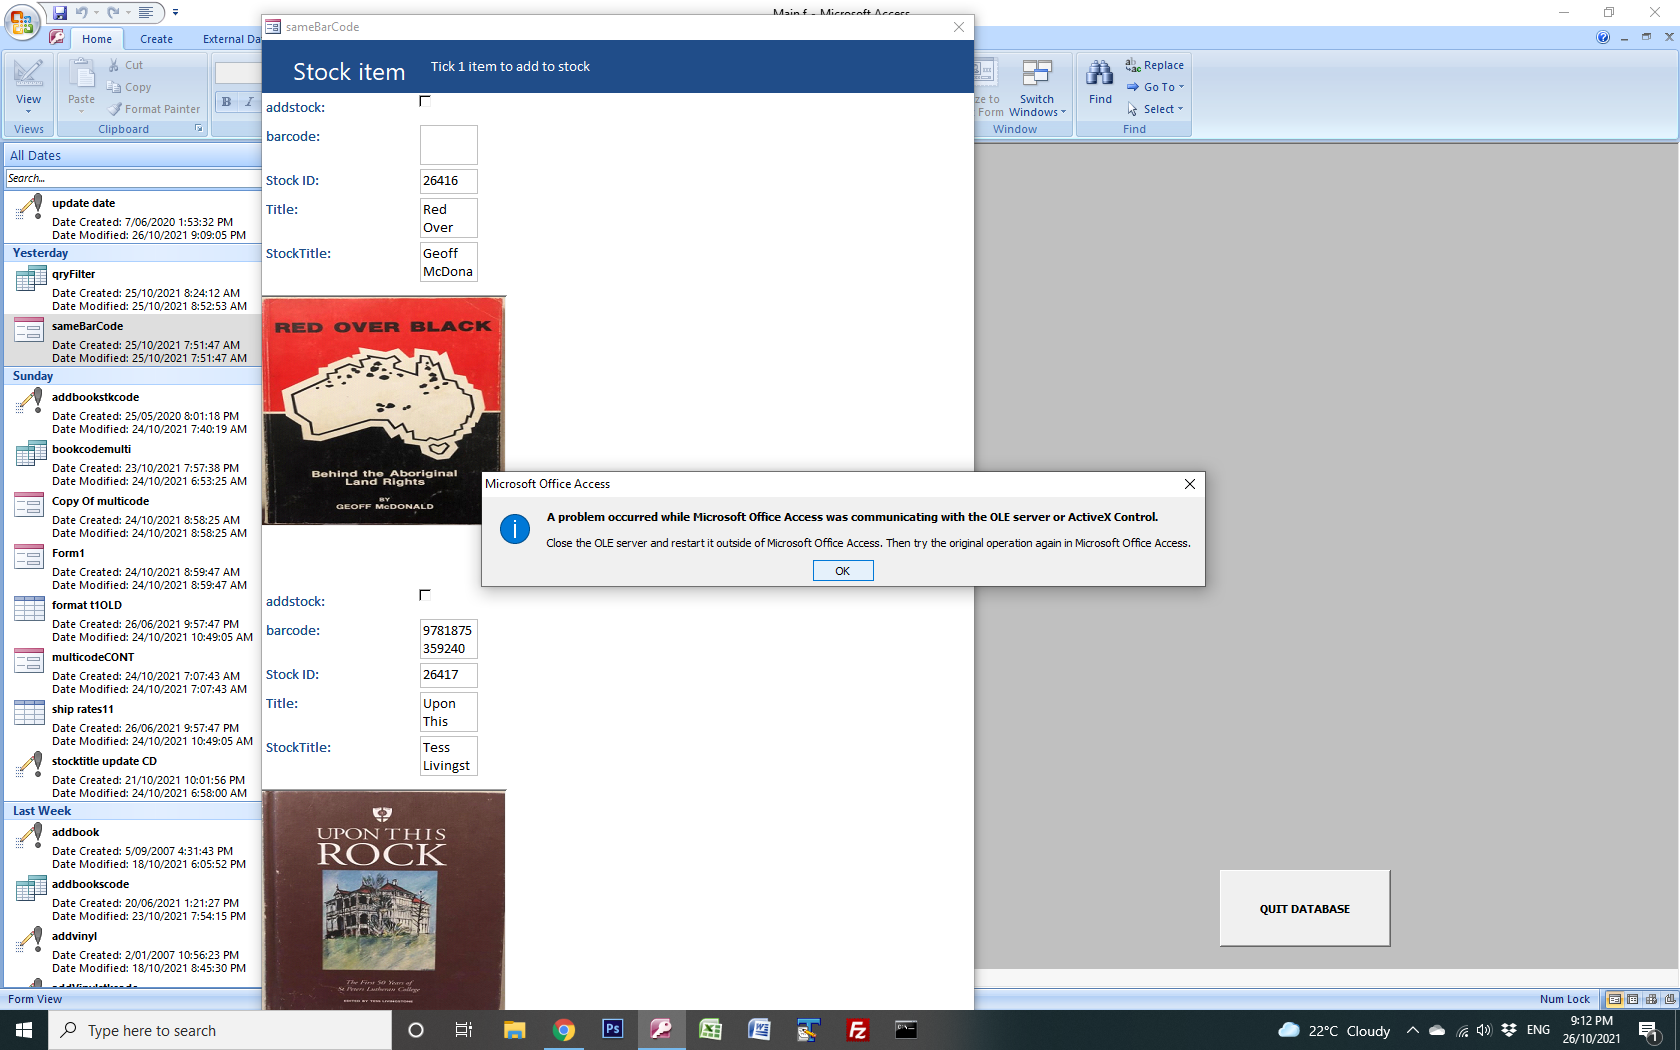The image size is (1680, 1050).
Task: Collapse the Sunday group header
Action: point(132,376)
